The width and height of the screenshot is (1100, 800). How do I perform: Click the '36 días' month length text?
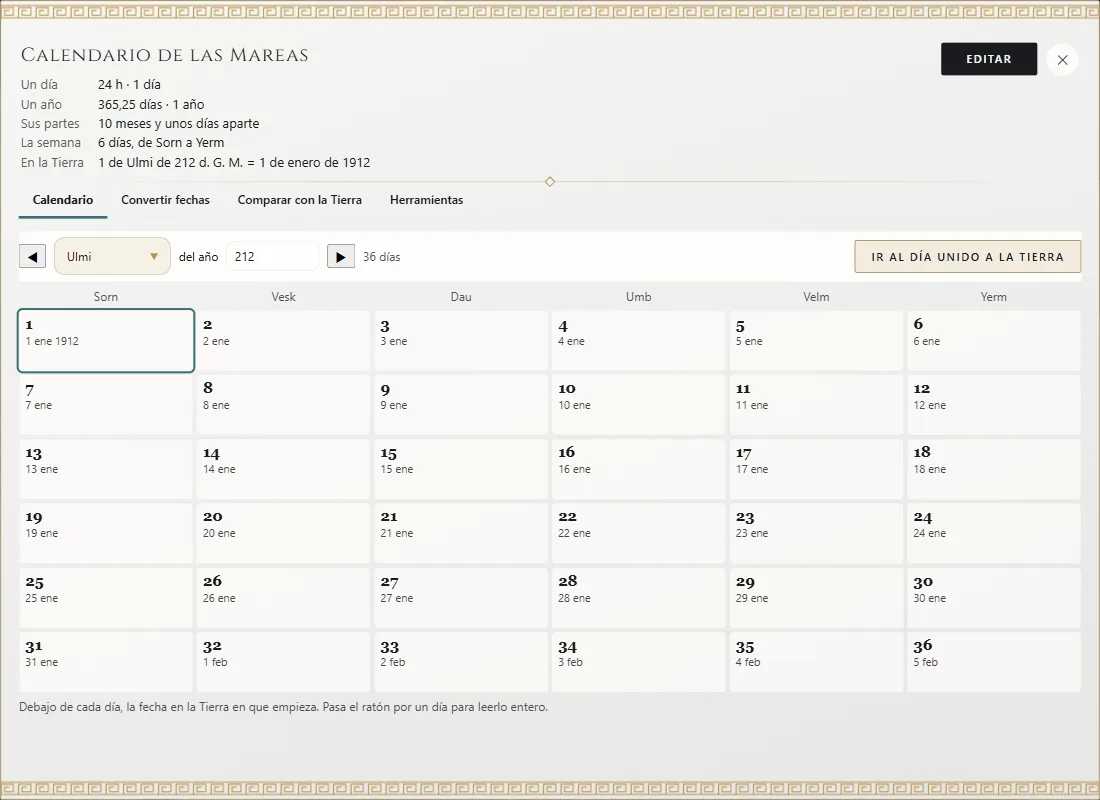[x=382, y=257]
